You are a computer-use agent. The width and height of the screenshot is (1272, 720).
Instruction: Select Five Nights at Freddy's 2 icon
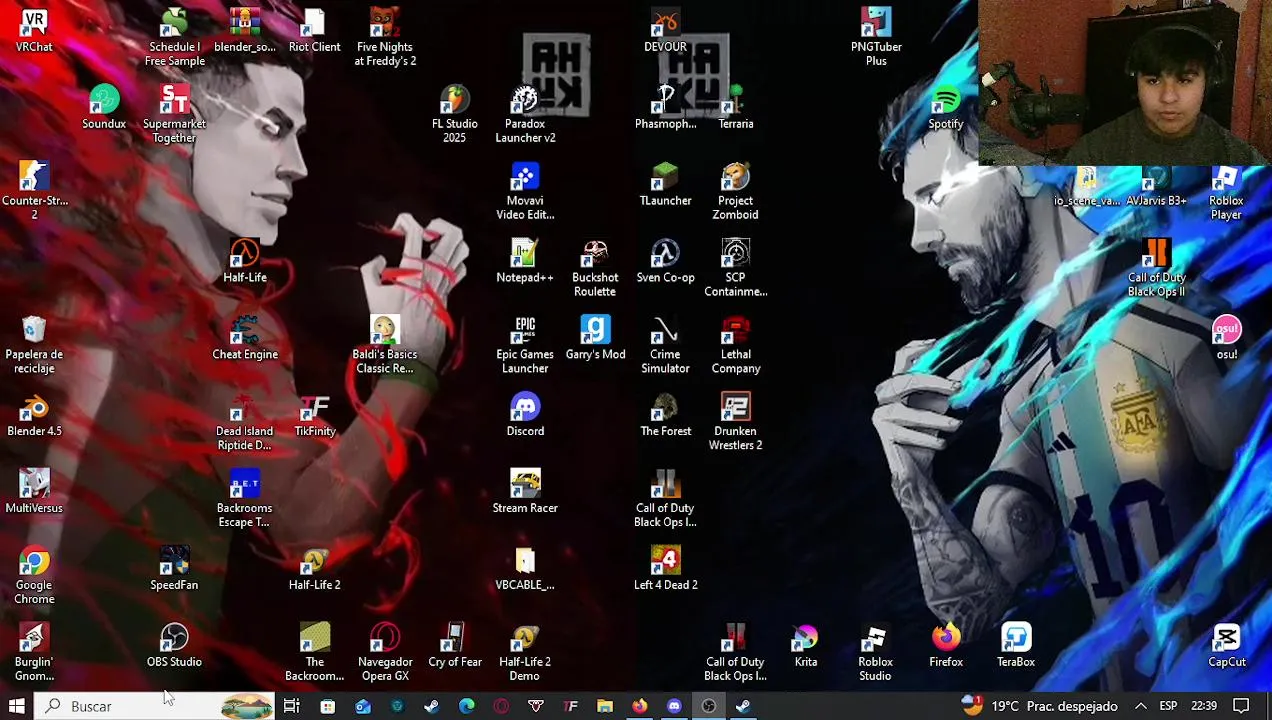click(x=385, y=38)
